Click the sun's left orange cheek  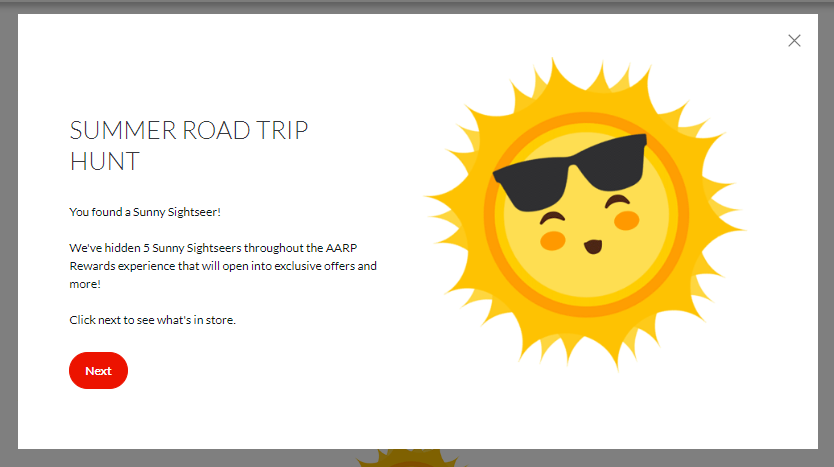tap(553, 241)
